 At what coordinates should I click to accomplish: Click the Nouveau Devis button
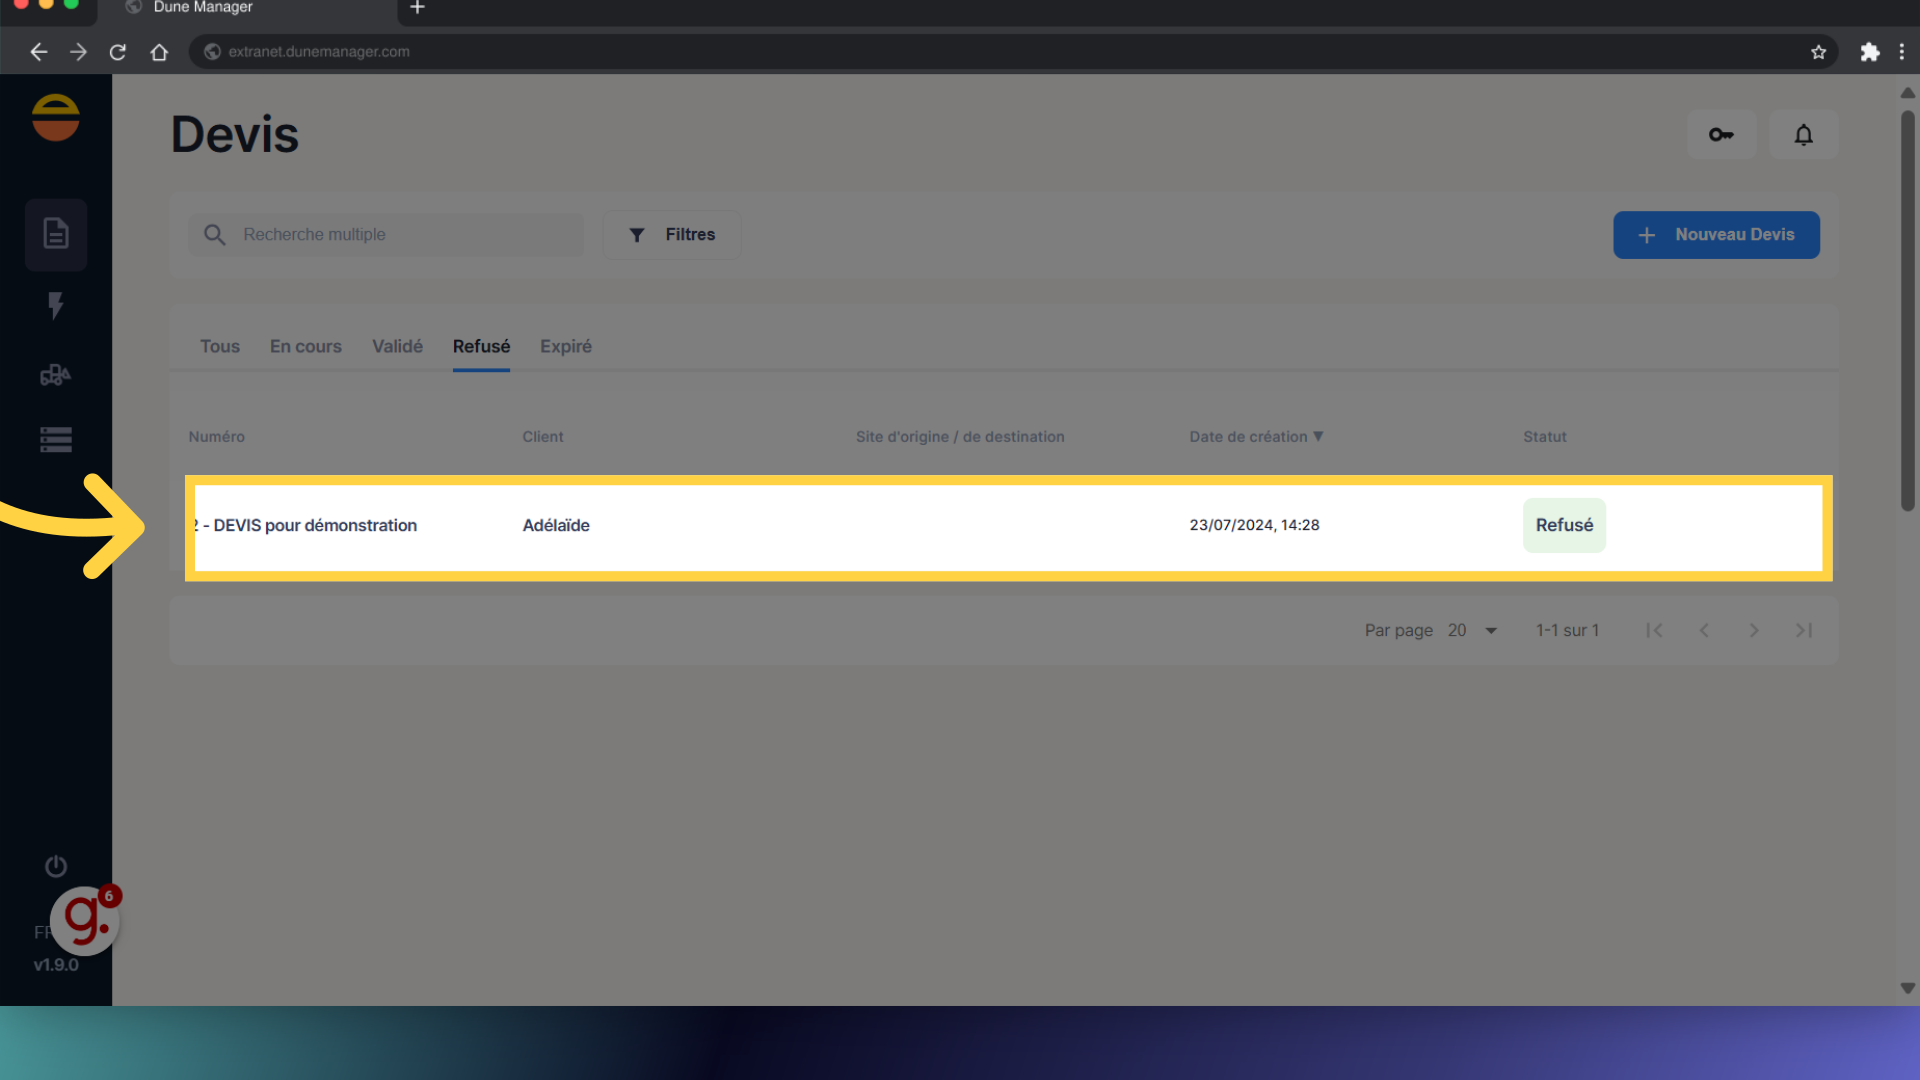tap(1716, 235)
